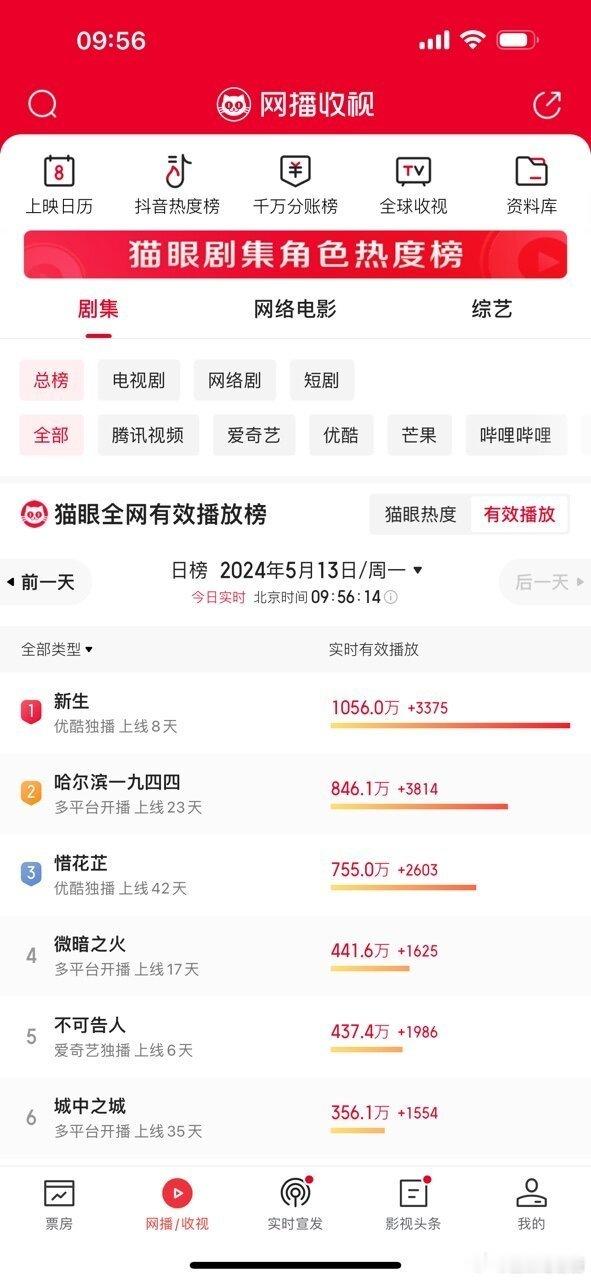Expand the 全部类型 dropdown
Image resolution: width=591 pixels, height=1280 pixels.
coord(57,649)
